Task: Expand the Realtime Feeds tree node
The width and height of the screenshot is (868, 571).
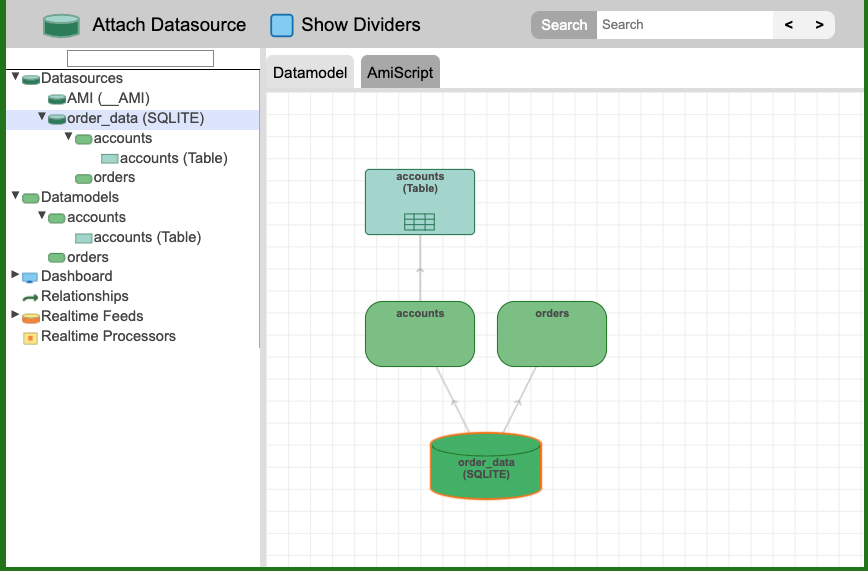Action: pyautogui.click(x=15, y=315)
